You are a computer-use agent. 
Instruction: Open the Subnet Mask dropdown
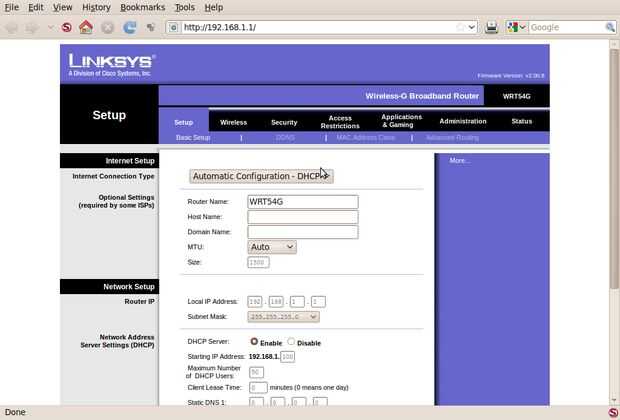(x=284, y=316)
